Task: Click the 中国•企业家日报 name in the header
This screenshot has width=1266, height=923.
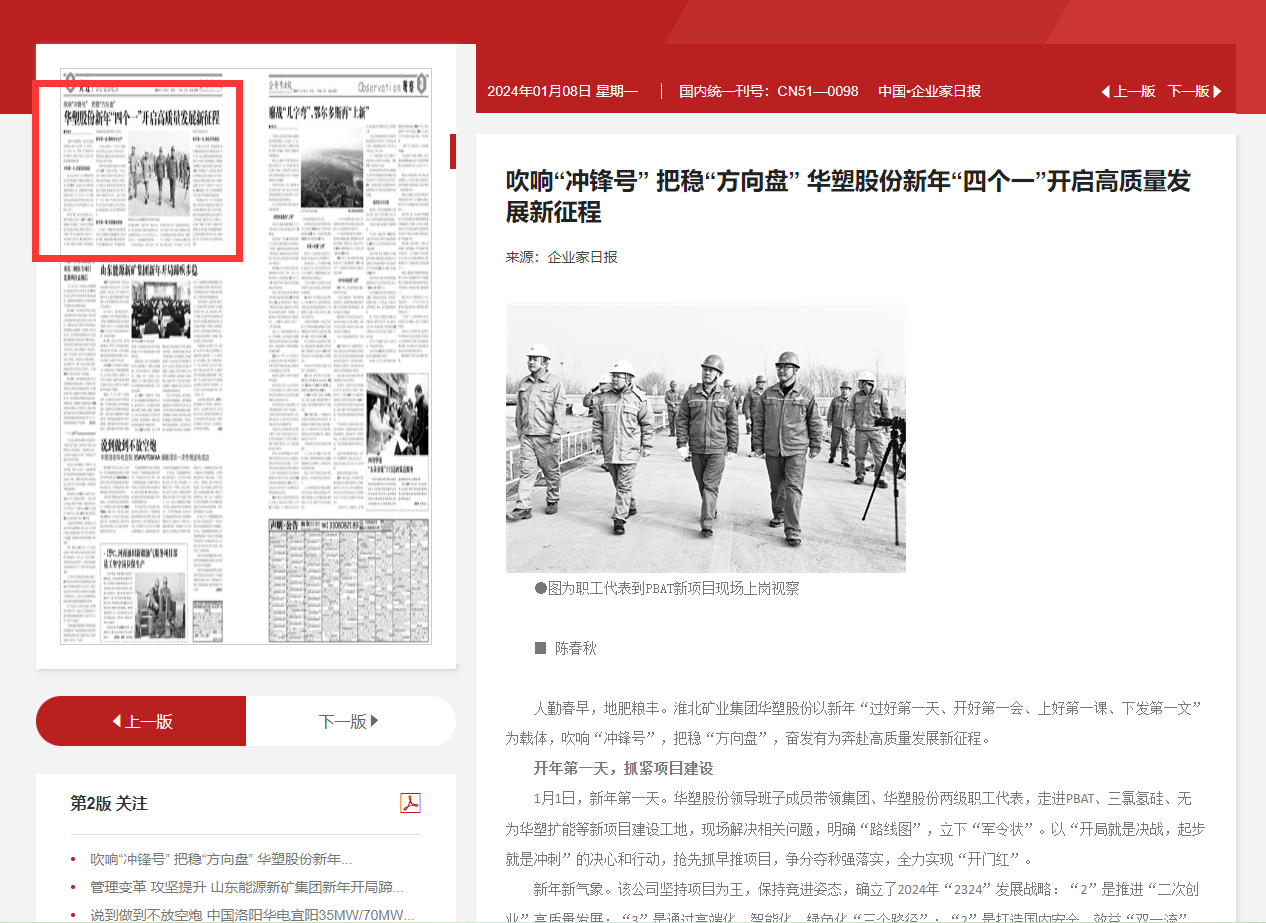Action: (x=929, y=91)
